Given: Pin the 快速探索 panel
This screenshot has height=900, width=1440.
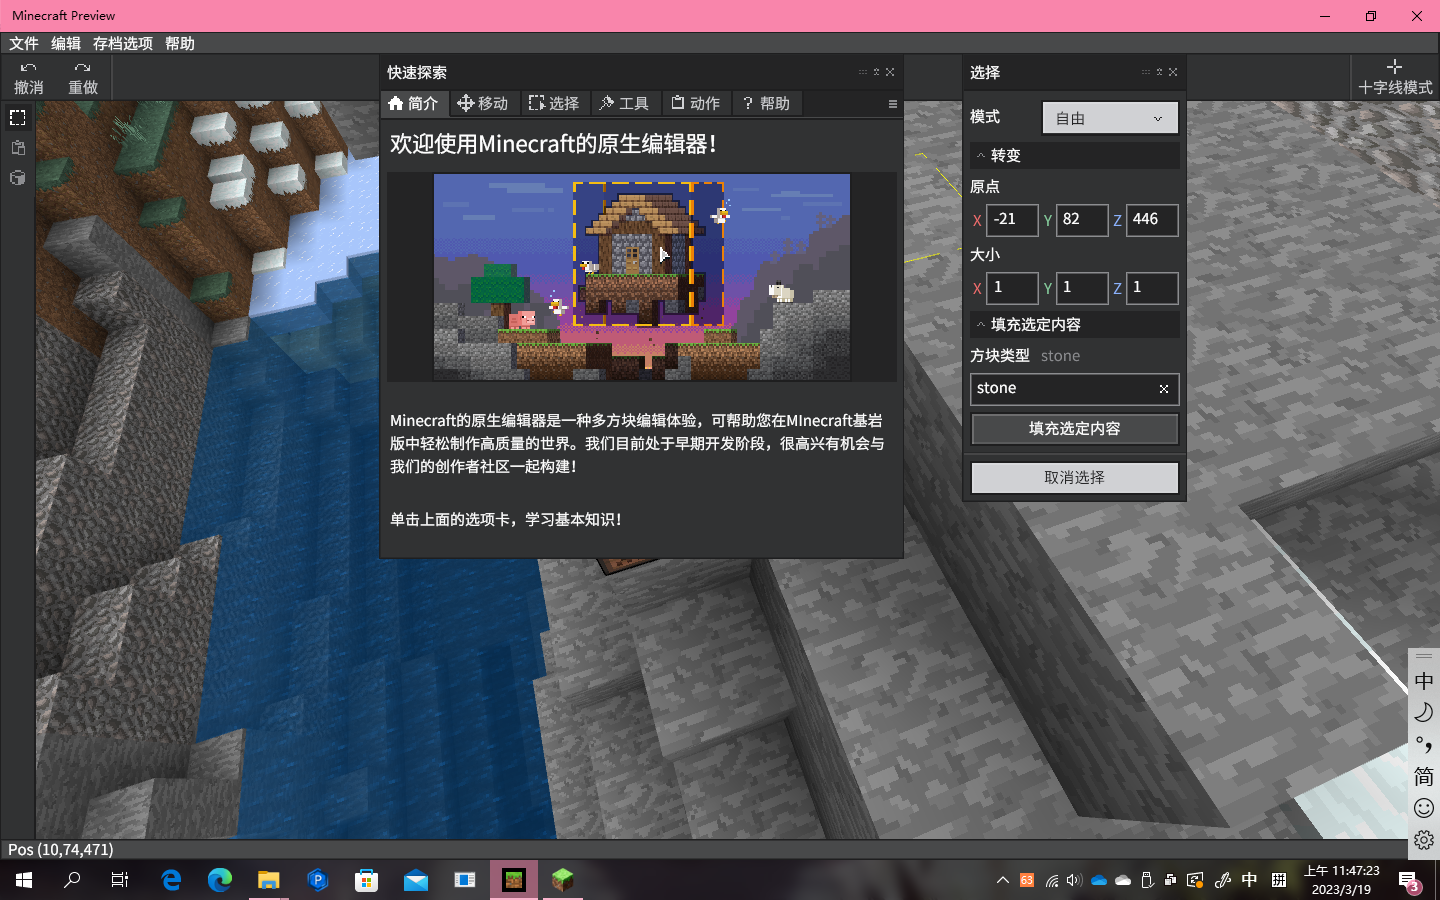Looking at the screenshot, I should (x=876, y=72).
